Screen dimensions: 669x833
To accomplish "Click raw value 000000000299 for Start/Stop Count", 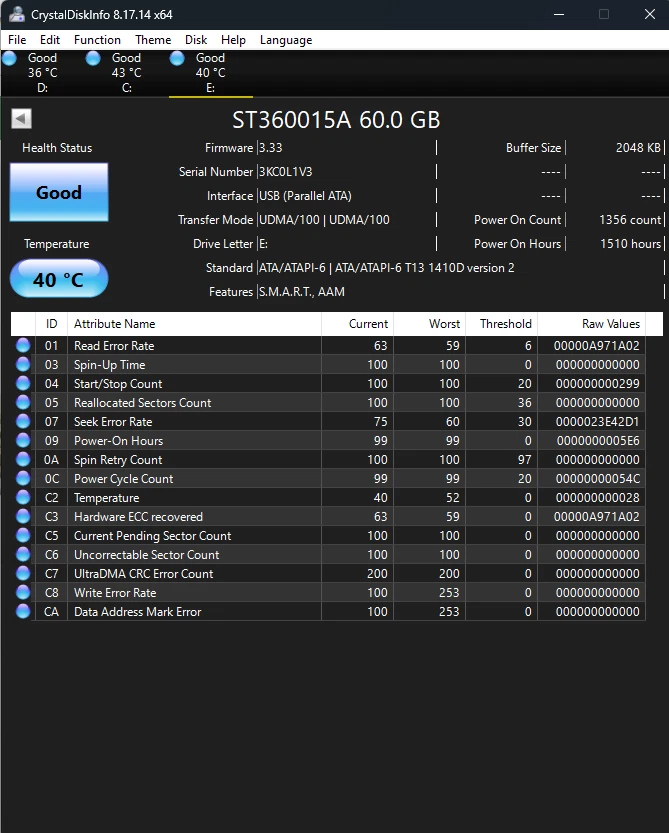I will pyautogui.click(x=598, y=384).
